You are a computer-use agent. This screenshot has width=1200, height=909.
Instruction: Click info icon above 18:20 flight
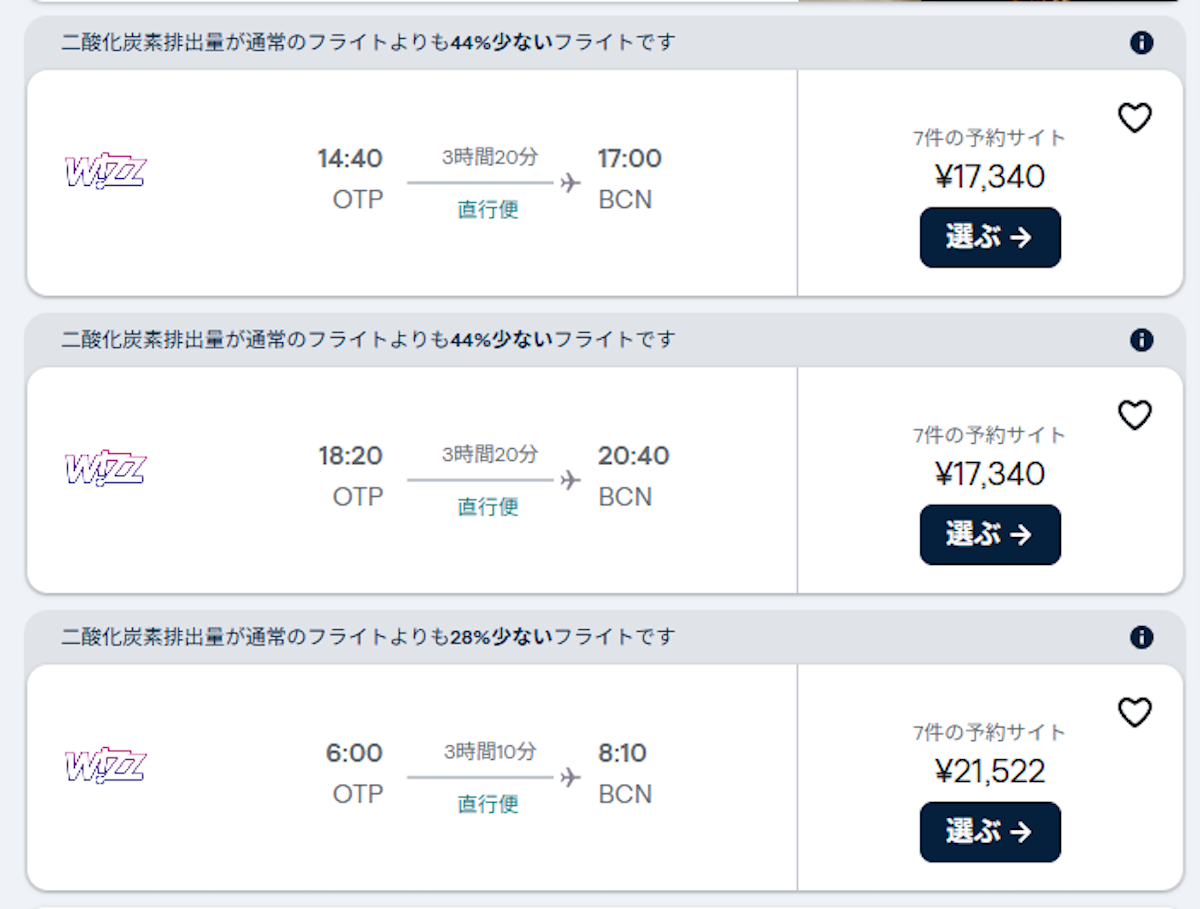[x=1141, y=340]
